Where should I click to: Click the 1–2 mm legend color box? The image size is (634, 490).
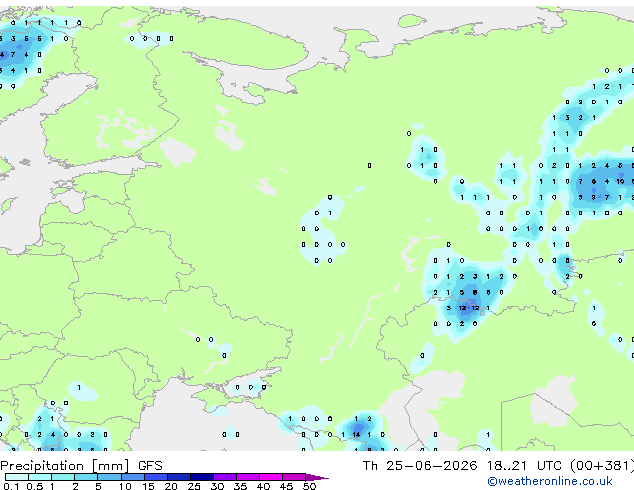pyautogui.click(x=63, y=477)
